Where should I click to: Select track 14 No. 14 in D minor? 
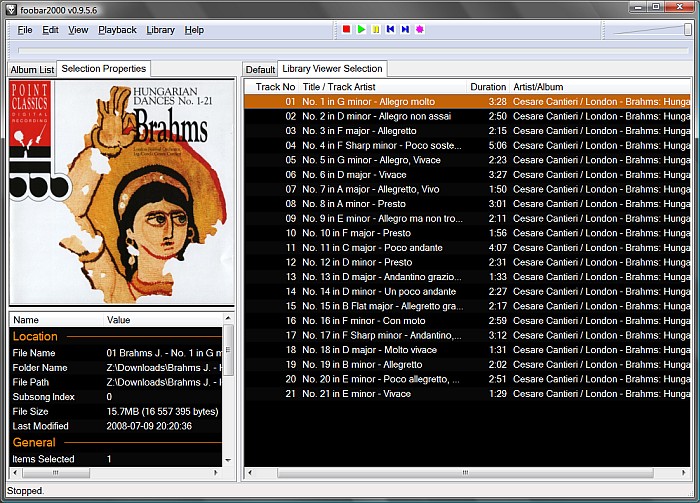pos(467,291)
